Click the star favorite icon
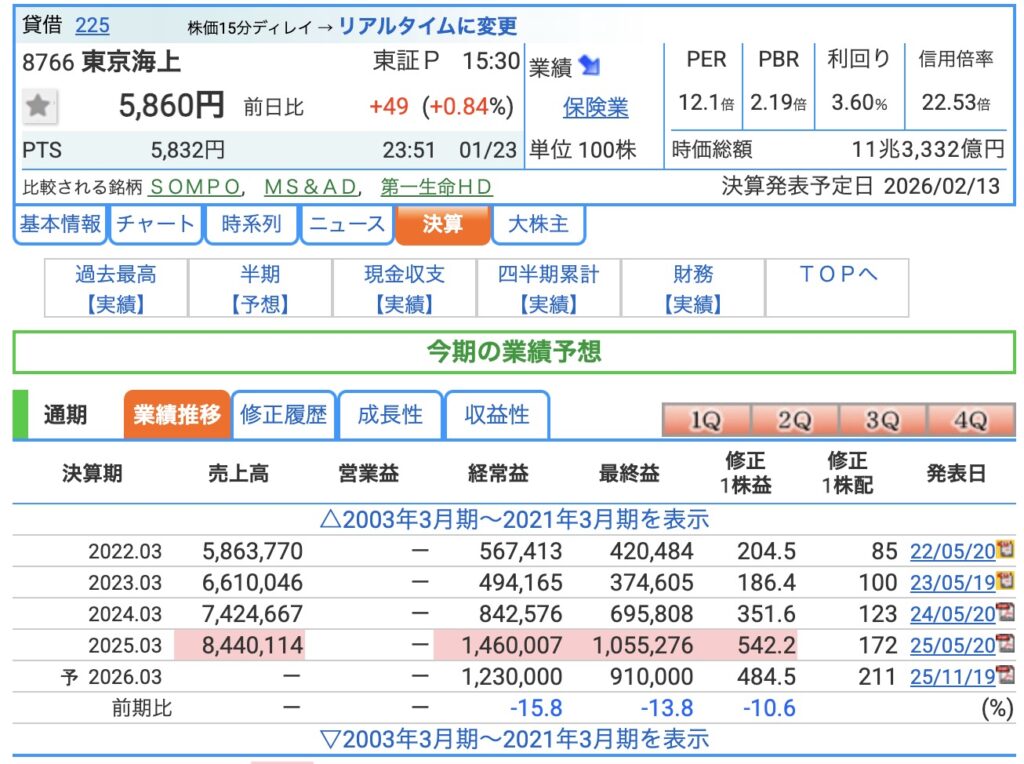The width and height of the screenshot is (1024, 764). click(x=40, y=106)
